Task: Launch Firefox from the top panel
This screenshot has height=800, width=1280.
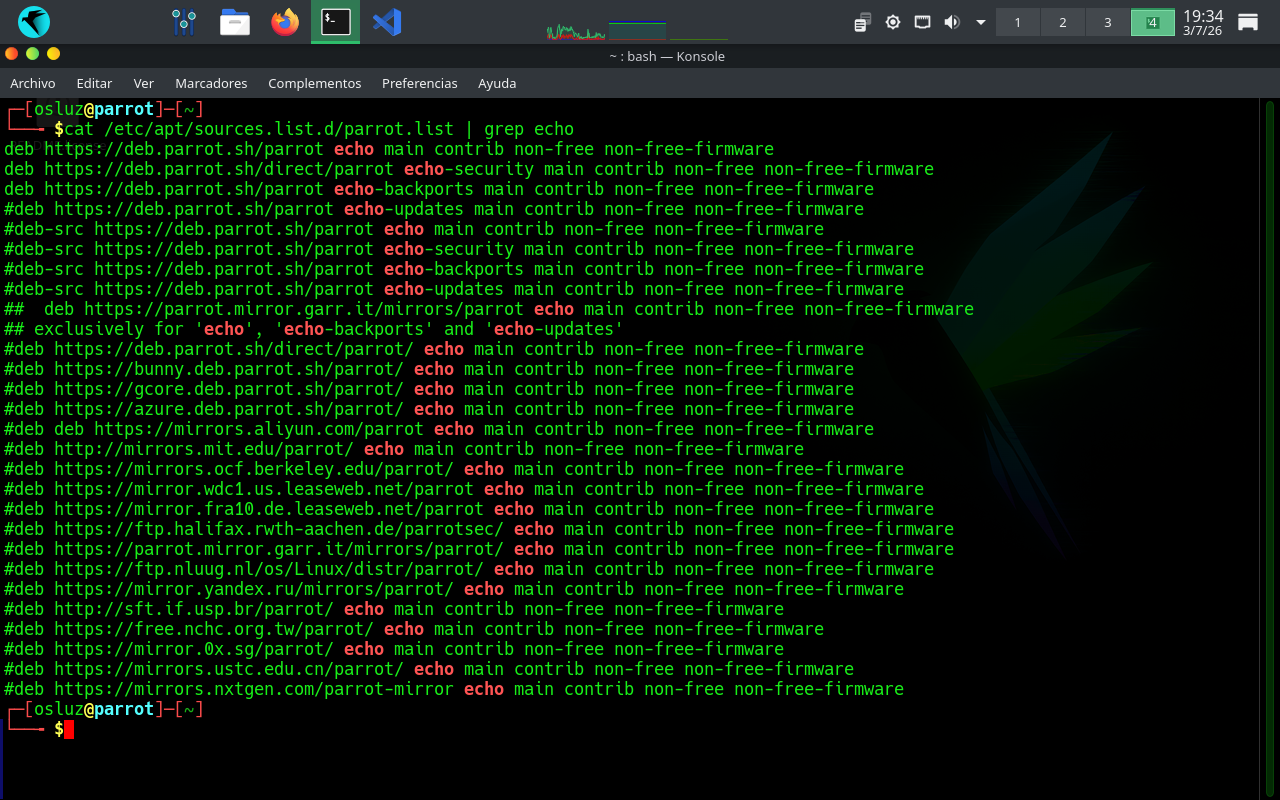Action: pos(285,21)
